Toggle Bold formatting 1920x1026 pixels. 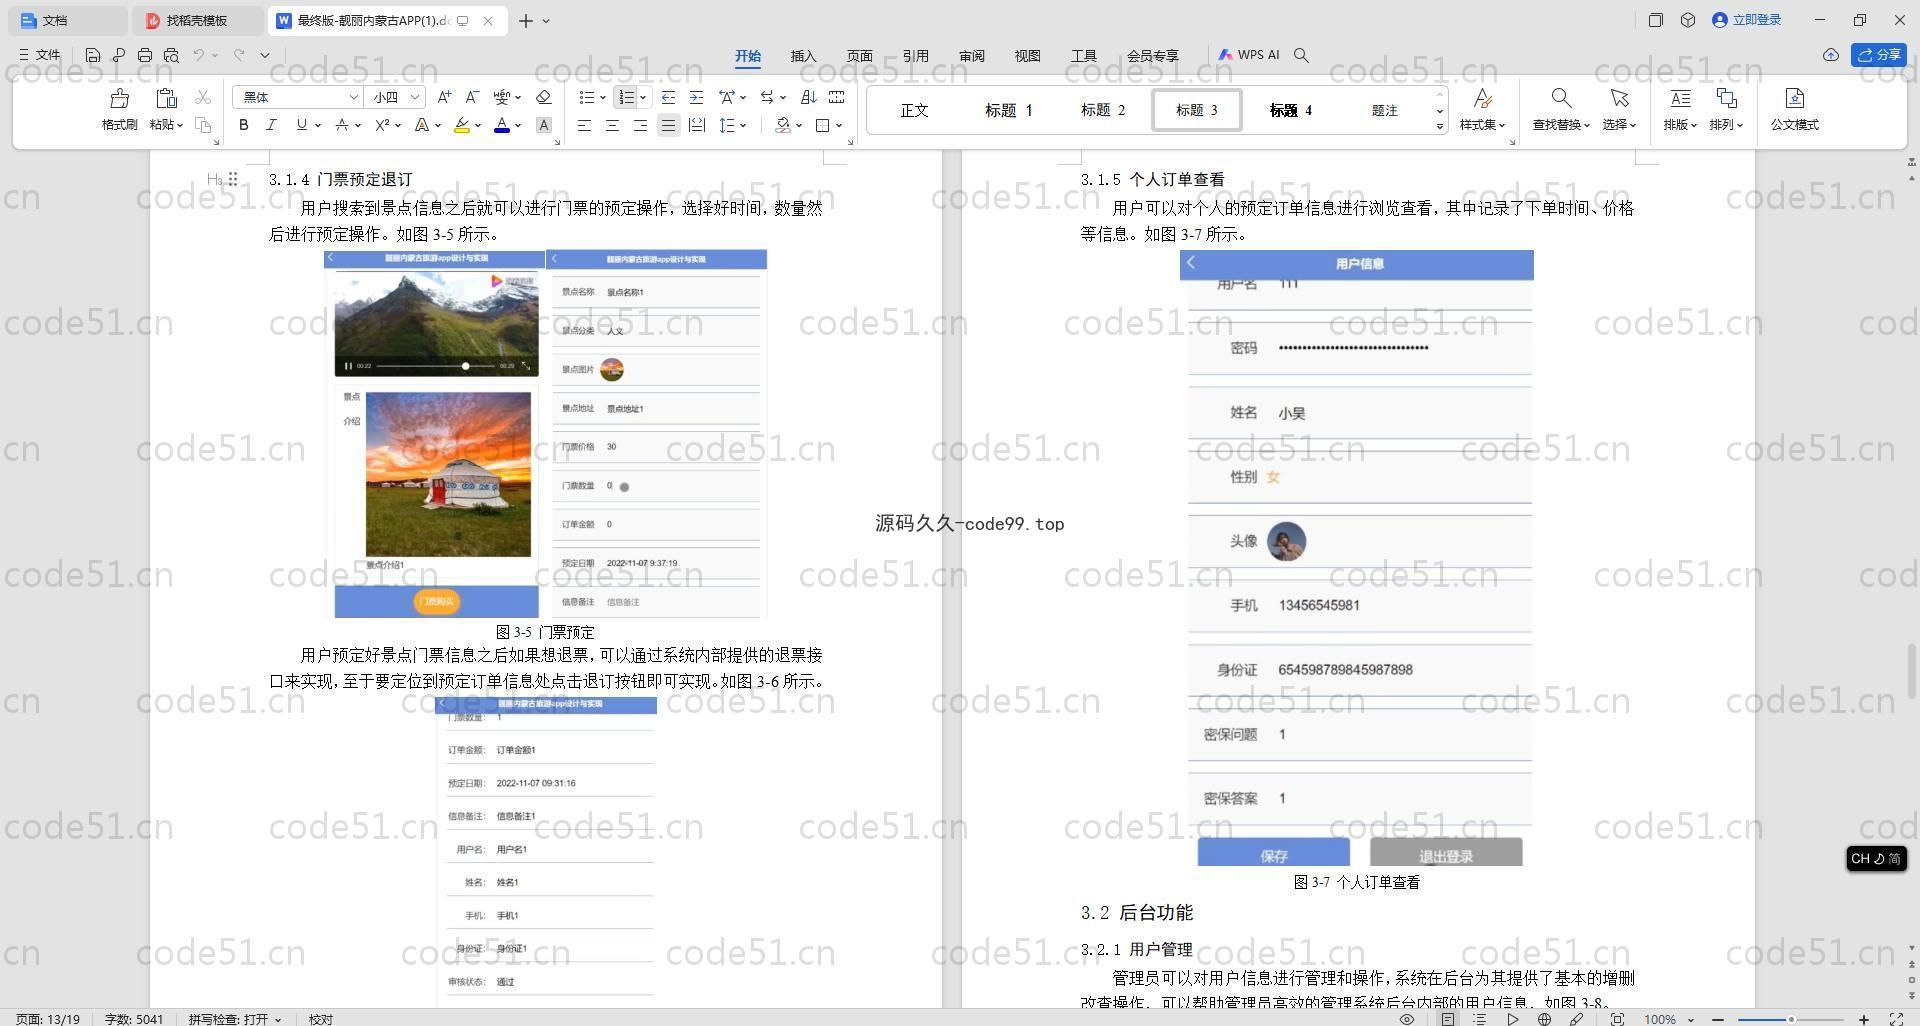tap(243, 125)
